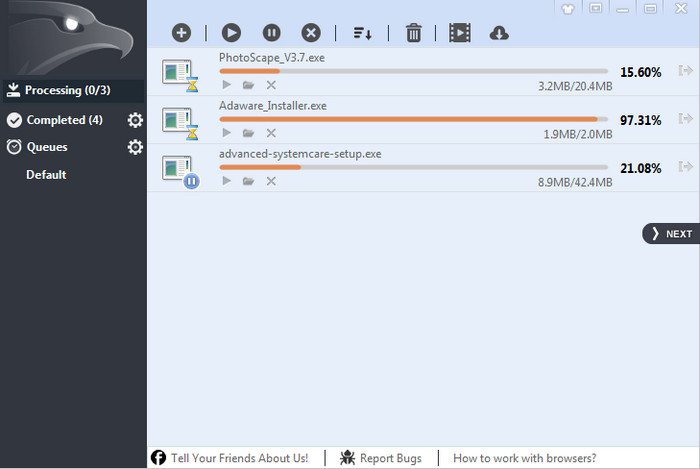Click the trash delete icon in toolbar
Image resolution: width=700 pixels, height=469 pixels.
(x=413, y=33)
